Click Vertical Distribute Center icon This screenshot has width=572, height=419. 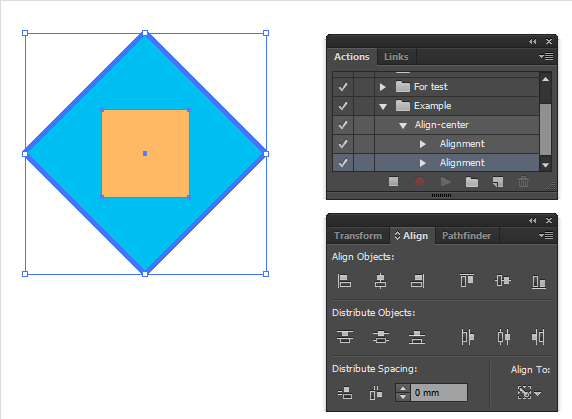381,337
